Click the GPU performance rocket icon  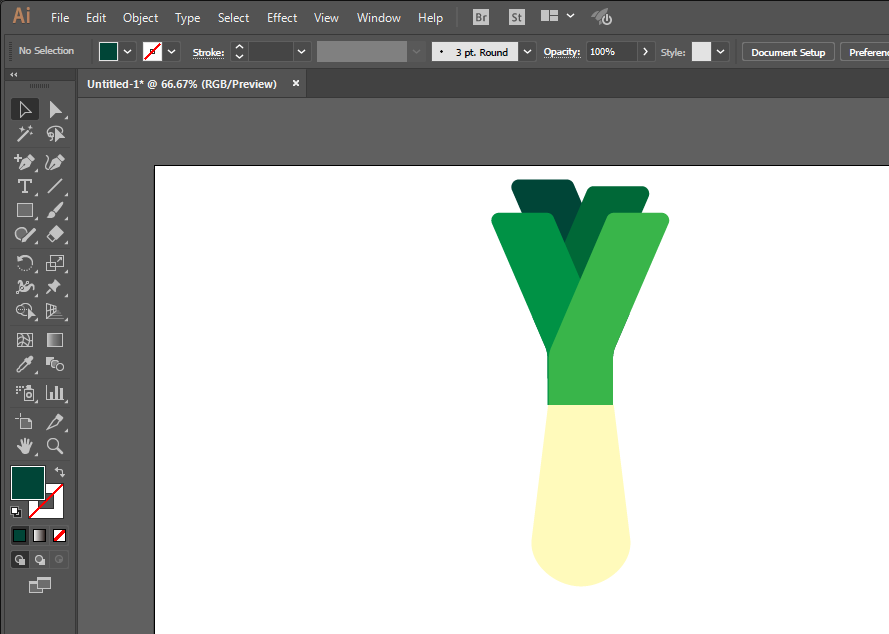pos(602,17)
